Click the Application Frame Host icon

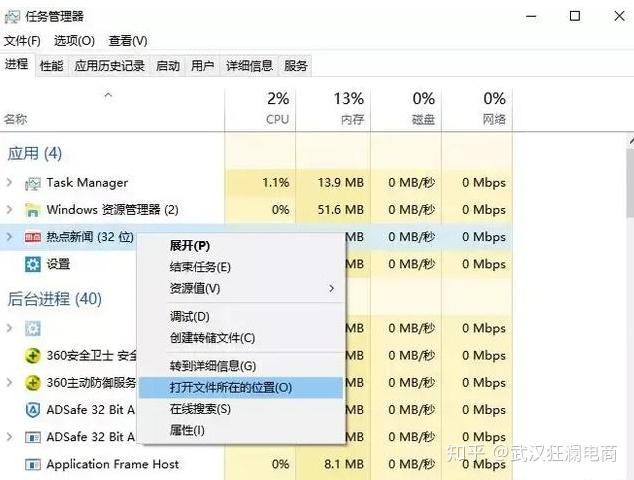(32, 464)
